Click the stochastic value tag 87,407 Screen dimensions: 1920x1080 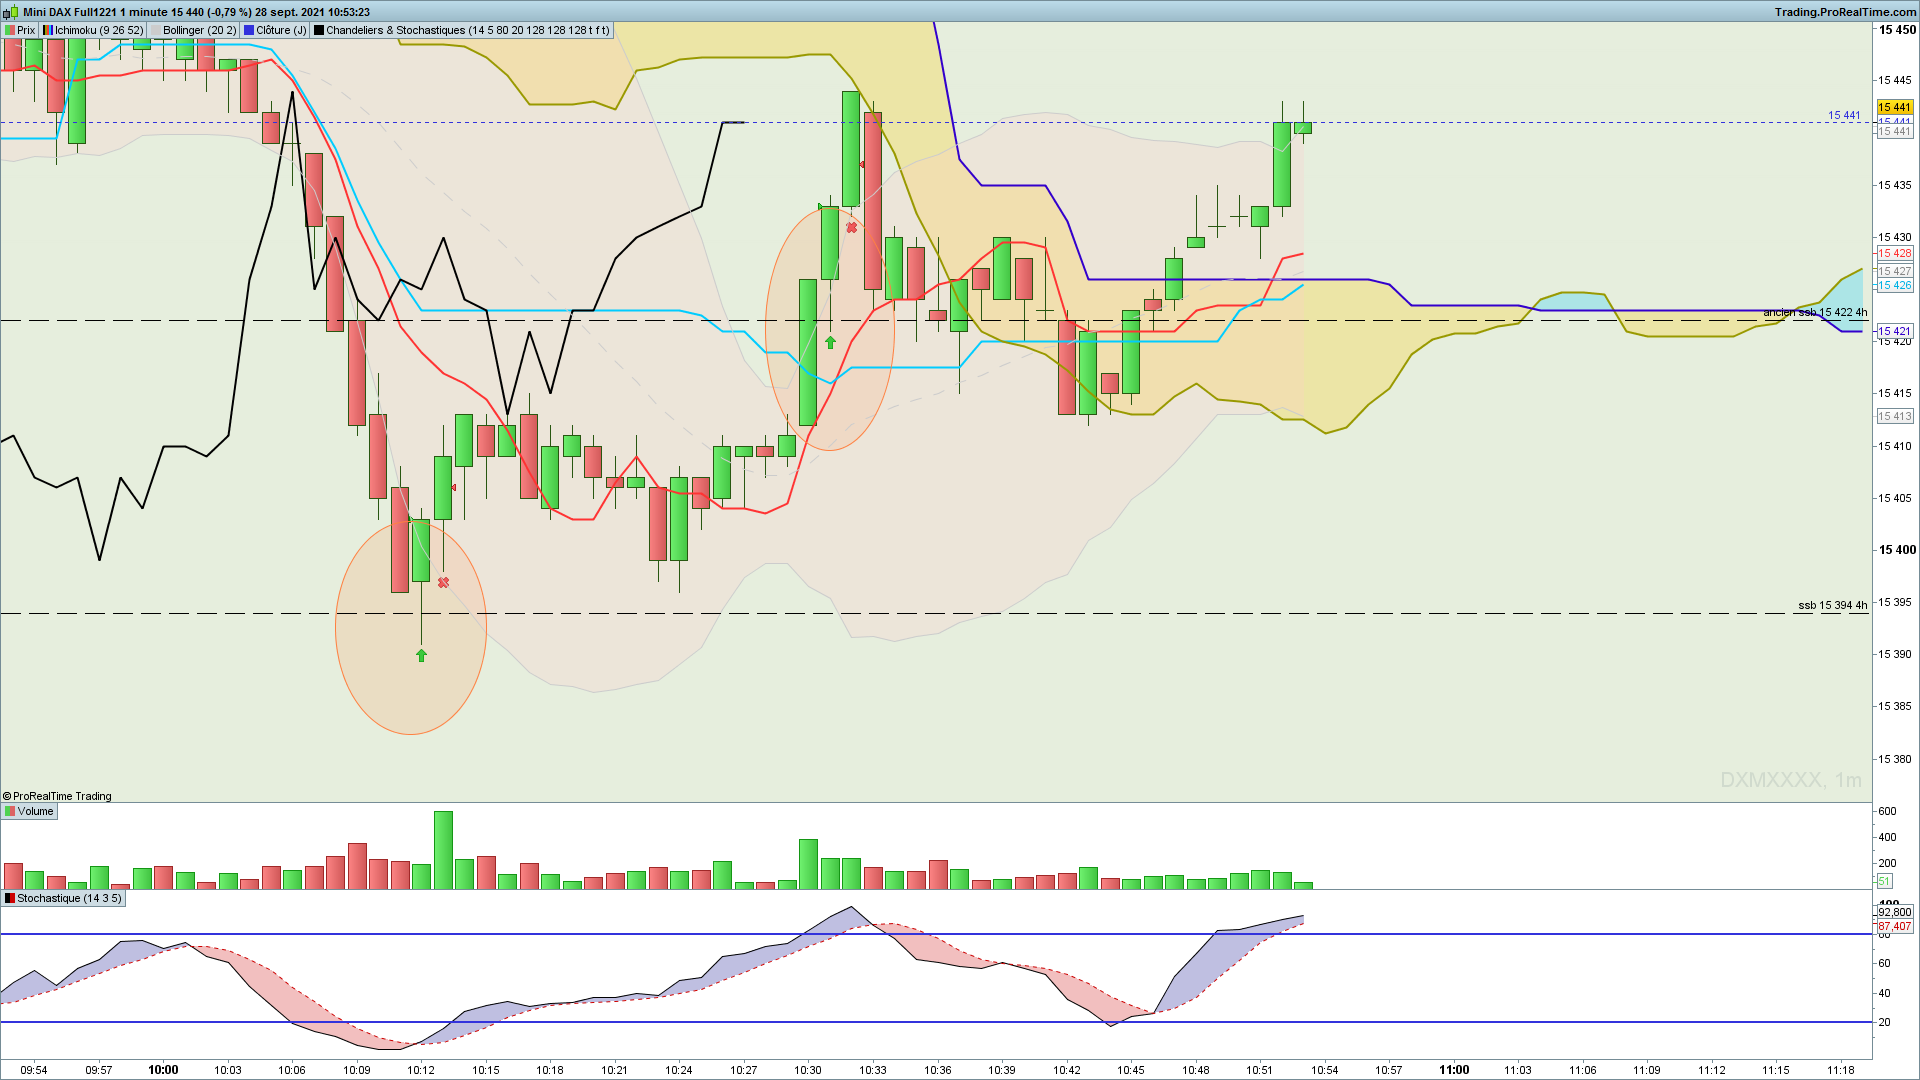(1894, 926)
